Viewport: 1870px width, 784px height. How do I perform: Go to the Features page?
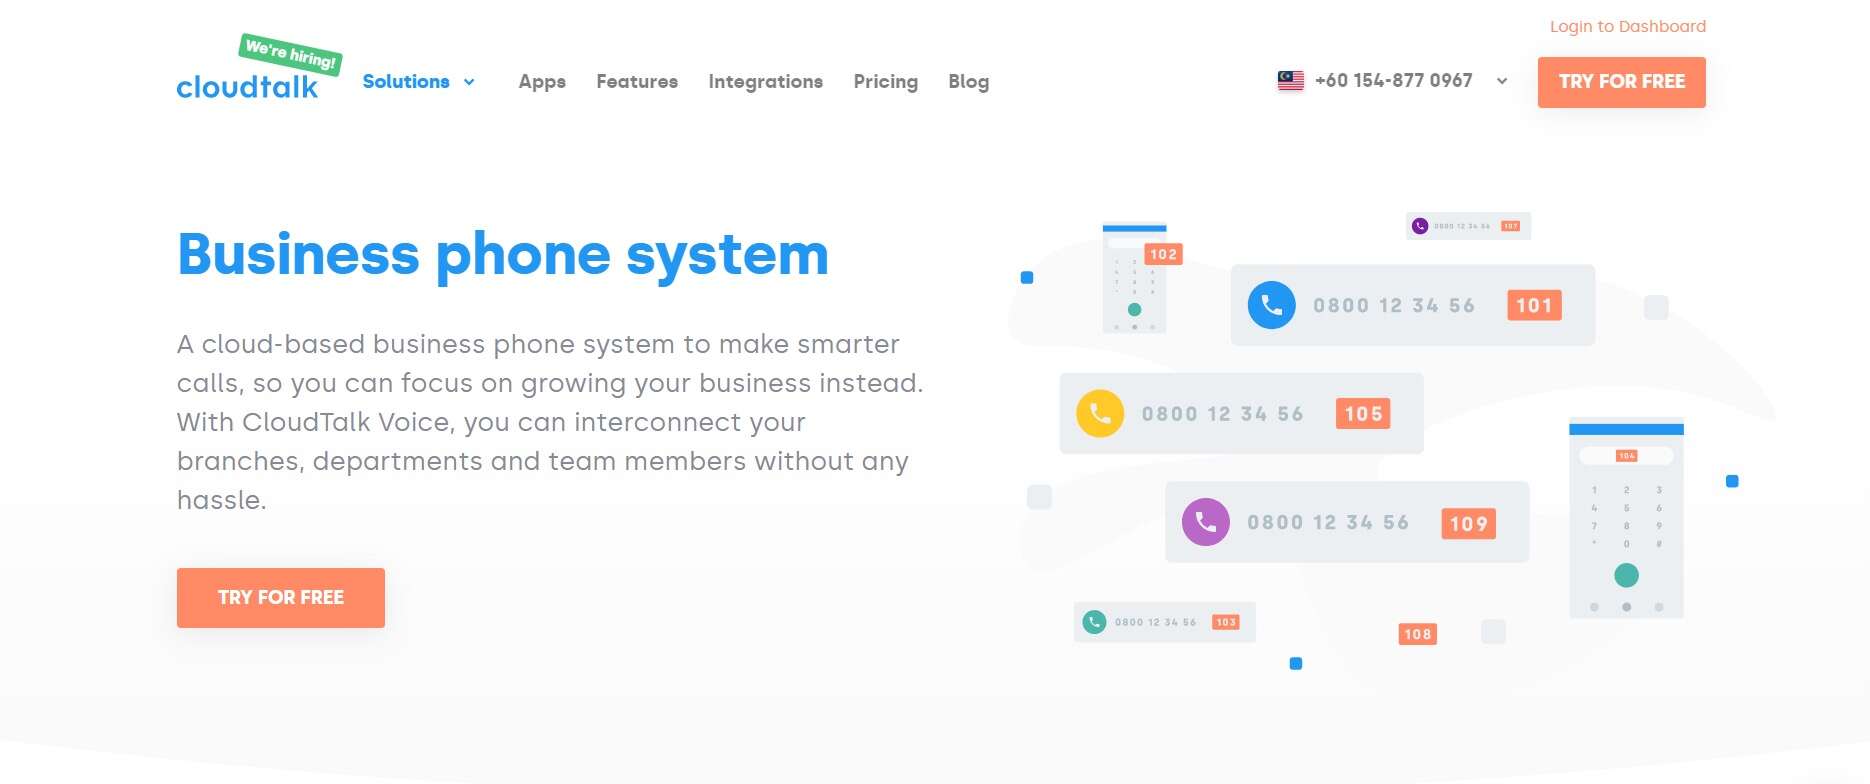point(637,82)
